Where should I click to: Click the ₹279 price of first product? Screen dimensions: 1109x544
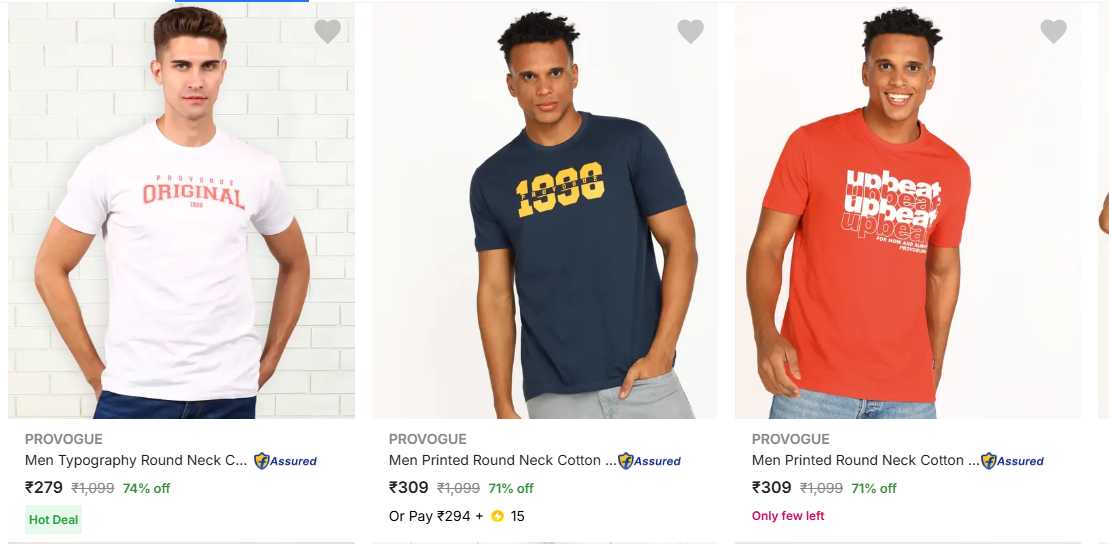(x=44, y=488)
